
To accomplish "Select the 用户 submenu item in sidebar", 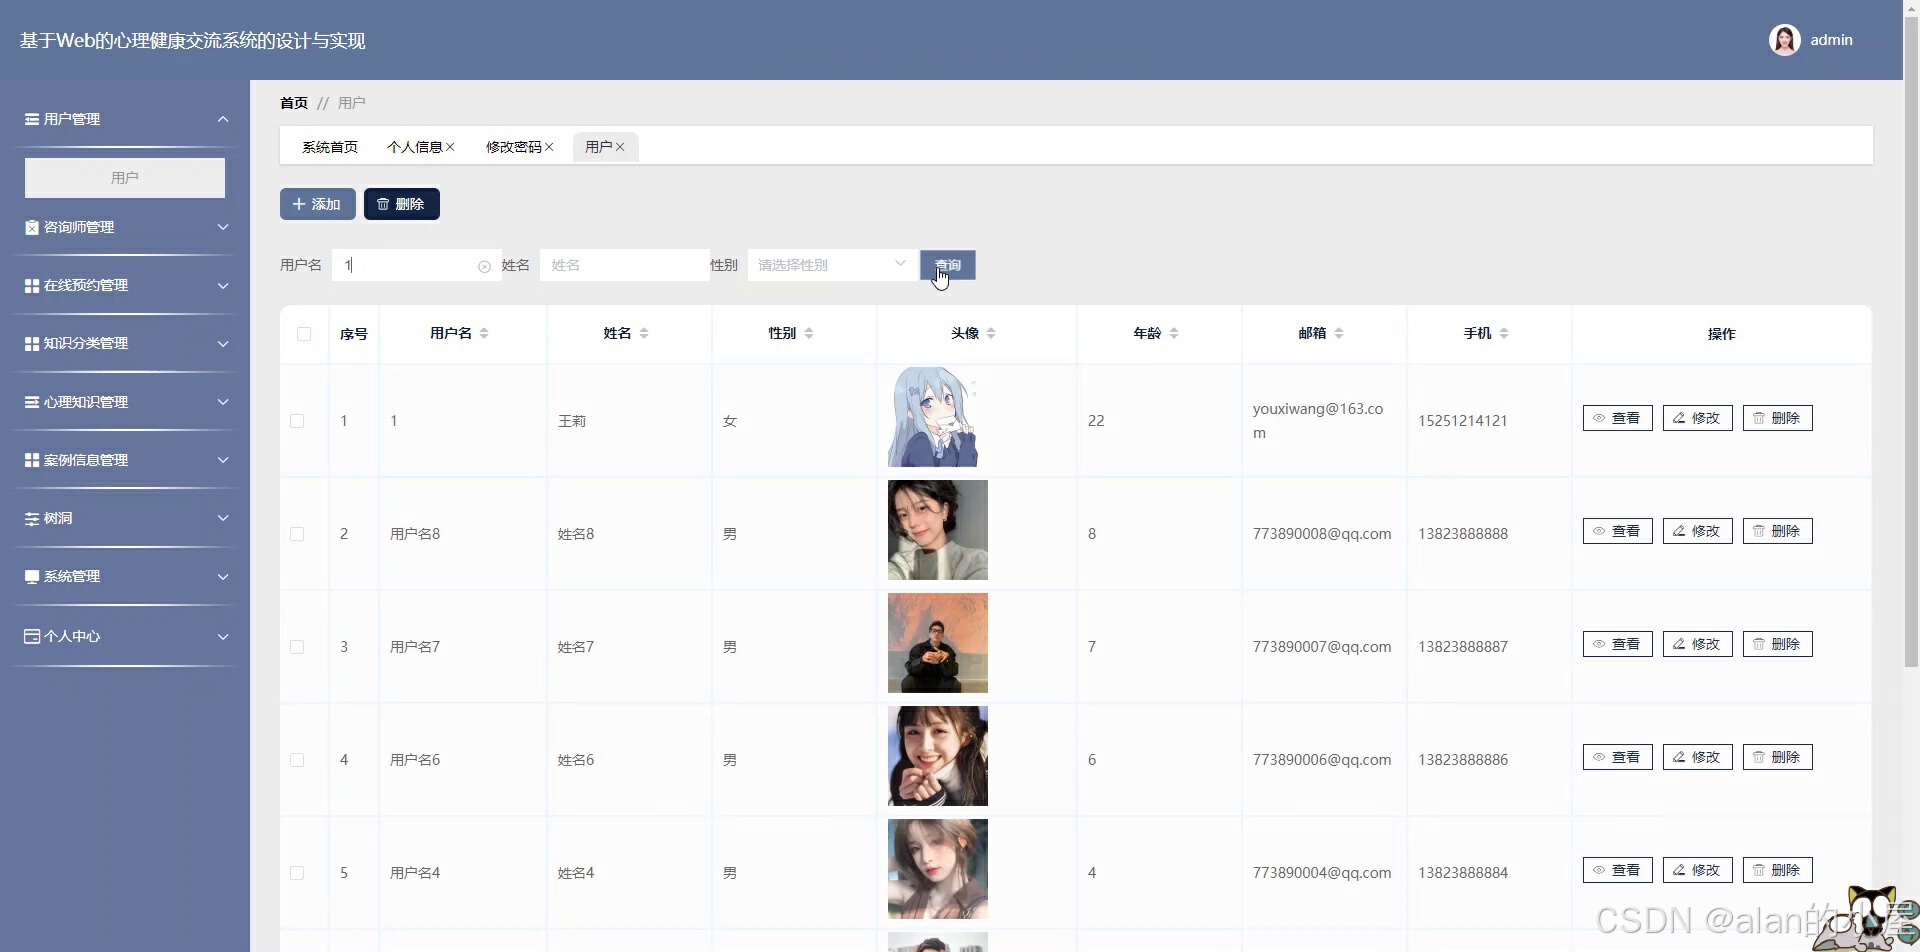I will pyautogui.click(x=125, y=177).
